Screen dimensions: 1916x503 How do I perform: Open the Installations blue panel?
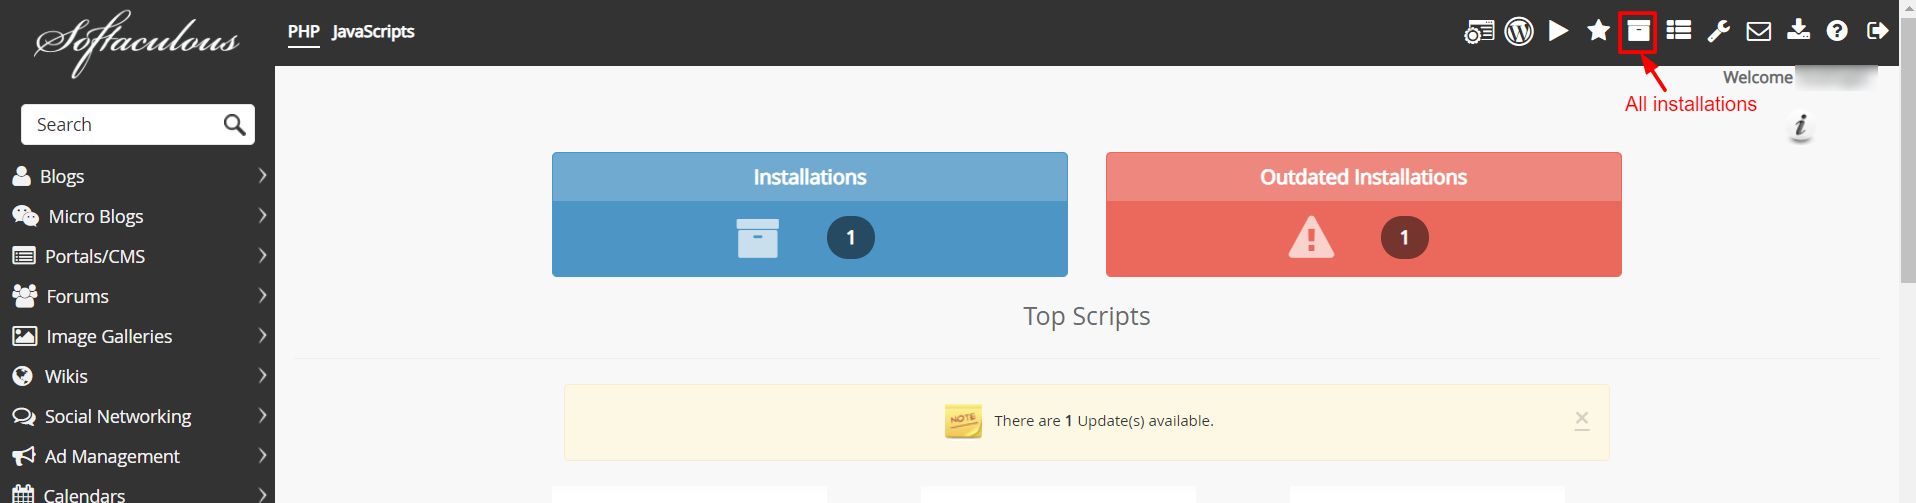point(810,214)
